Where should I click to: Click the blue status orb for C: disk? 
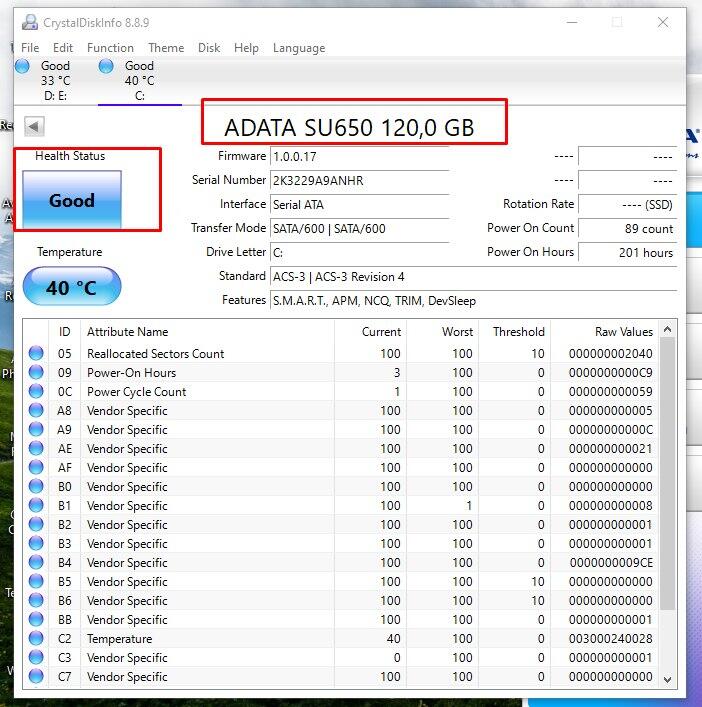tap(106, 66)
